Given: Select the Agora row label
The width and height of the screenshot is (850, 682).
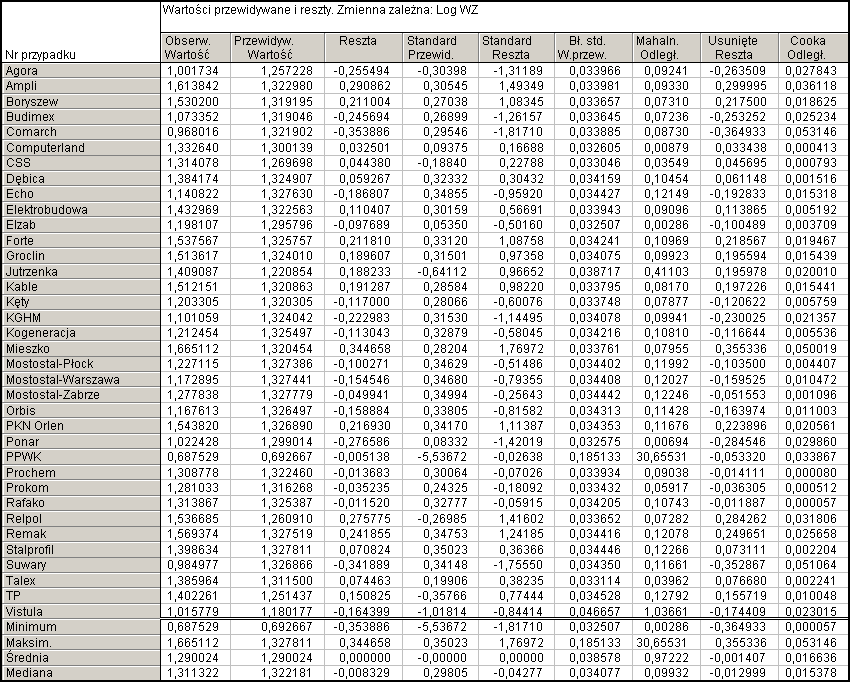Looking at the screenshot, I should point(81,70).
